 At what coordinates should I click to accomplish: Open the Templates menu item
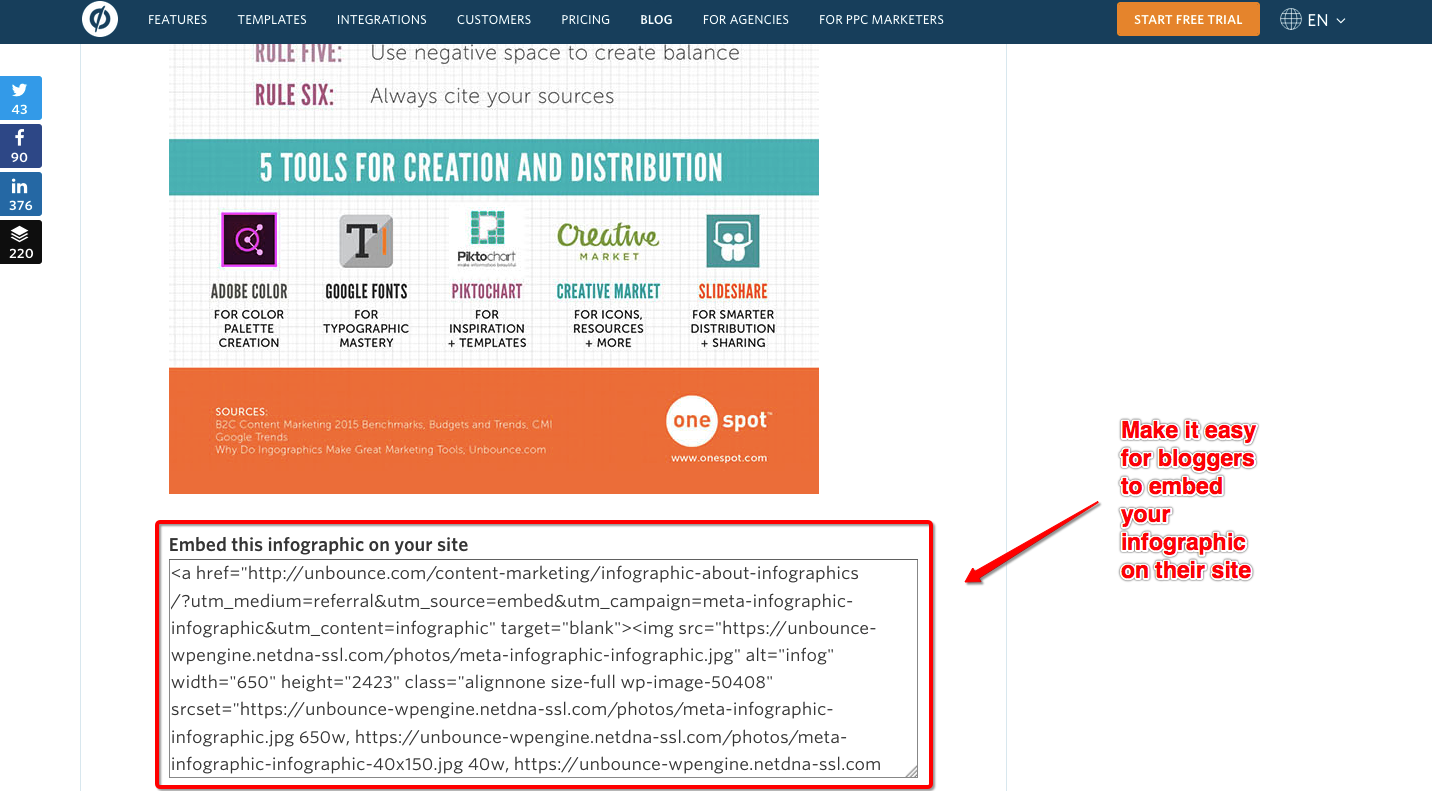[x=272, y=19]
